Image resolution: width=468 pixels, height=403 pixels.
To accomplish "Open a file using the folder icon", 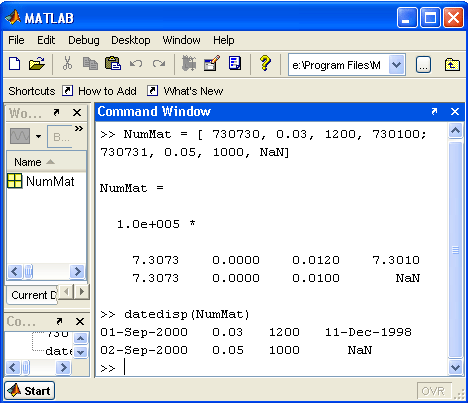I will click(x=37, y=63).
